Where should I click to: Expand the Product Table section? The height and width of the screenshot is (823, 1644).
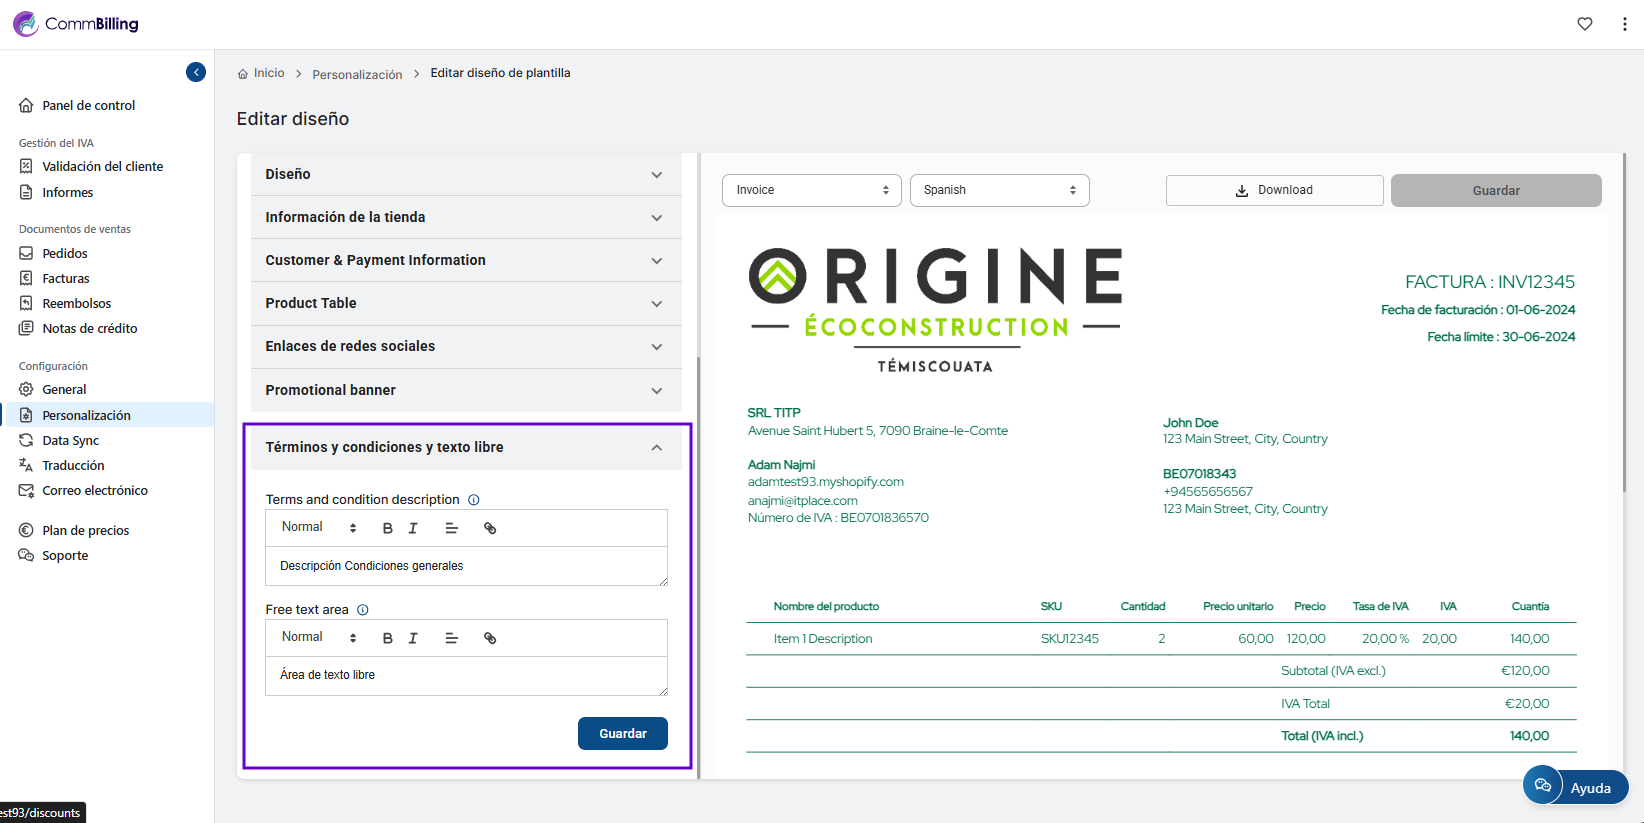466,303
